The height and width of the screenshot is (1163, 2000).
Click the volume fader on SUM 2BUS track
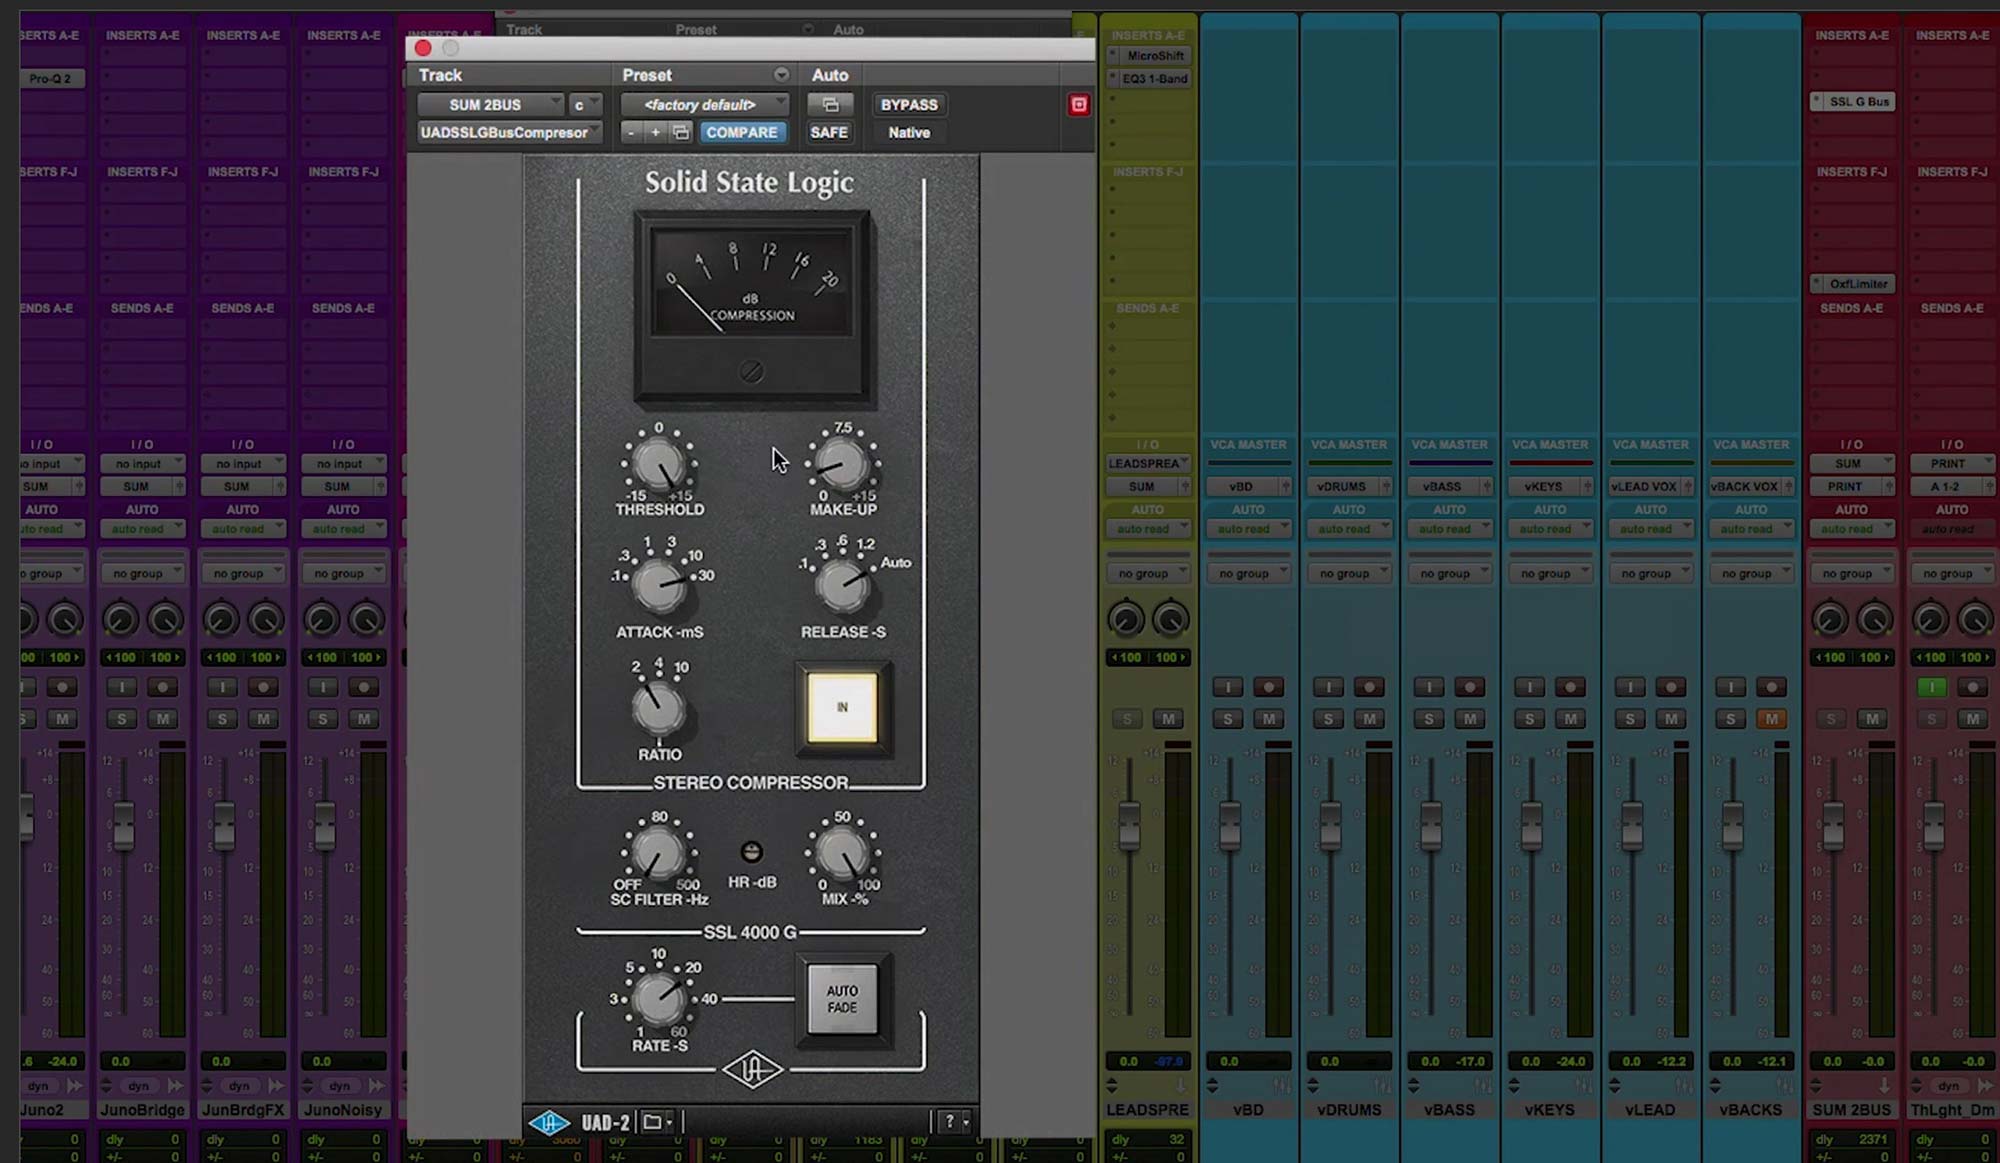point(1833,825)
